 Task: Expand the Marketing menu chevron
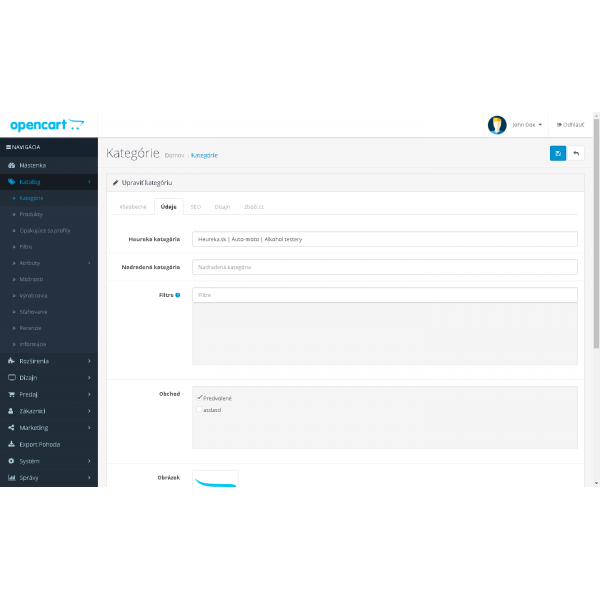click(x=89, y=427)
